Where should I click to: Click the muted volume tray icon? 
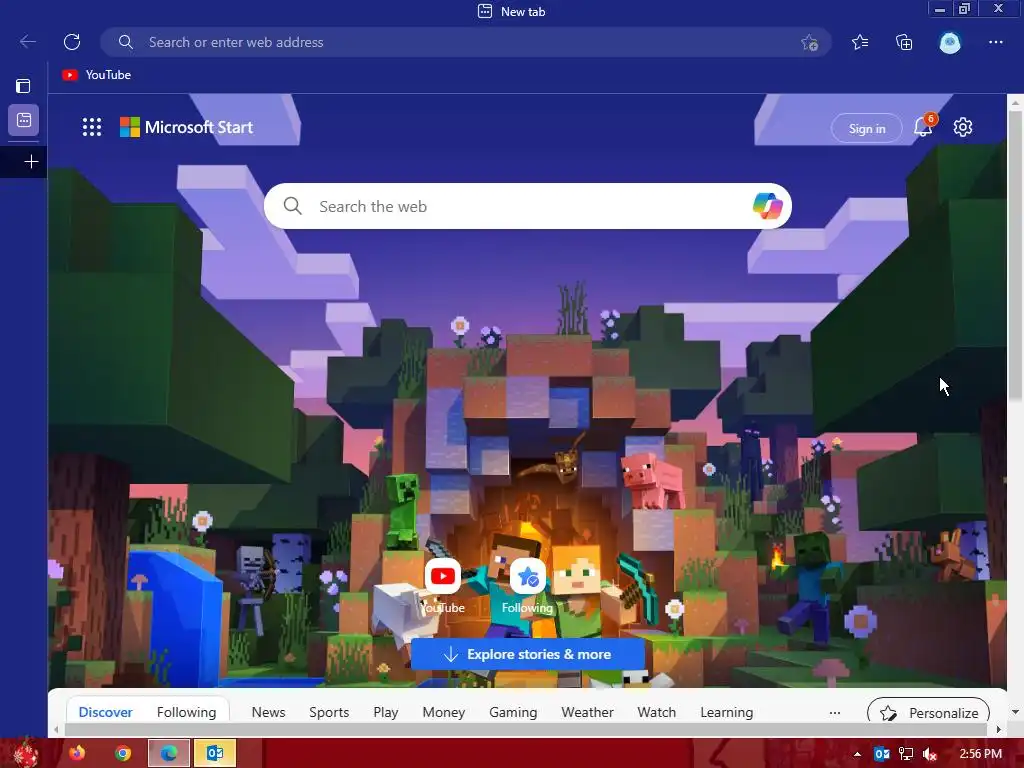(x=930, y=754)
